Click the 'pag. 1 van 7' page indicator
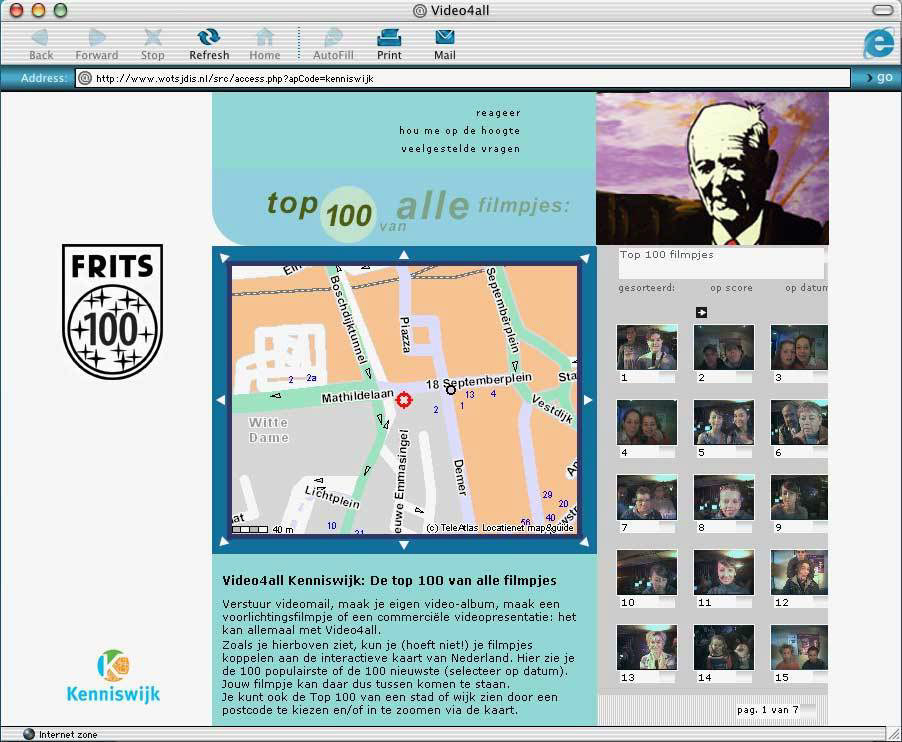The height and width of the screenshot is (742, 902). pyautogui.click(x=767, y=710)
